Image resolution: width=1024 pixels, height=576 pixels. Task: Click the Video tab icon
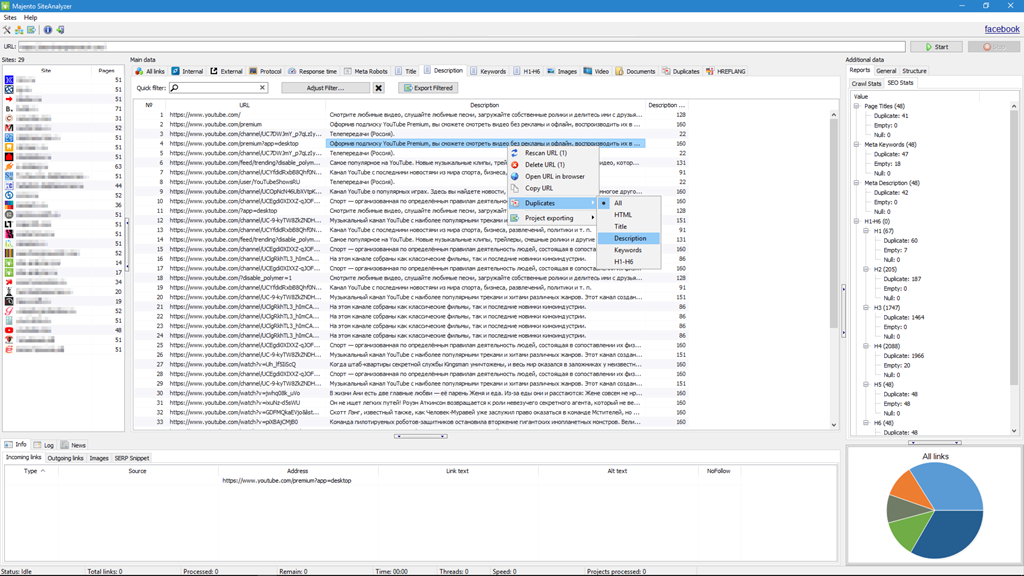[588, 71]
